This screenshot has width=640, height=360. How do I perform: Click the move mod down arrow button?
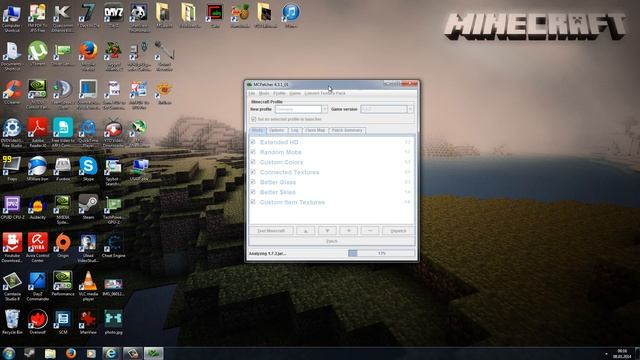[x=327, y=231]
